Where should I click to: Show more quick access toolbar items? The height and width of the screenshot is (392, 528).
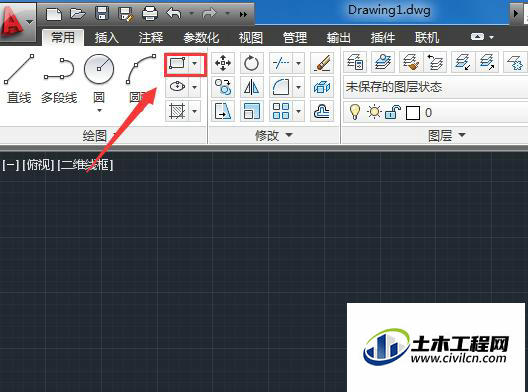(243, 14)
